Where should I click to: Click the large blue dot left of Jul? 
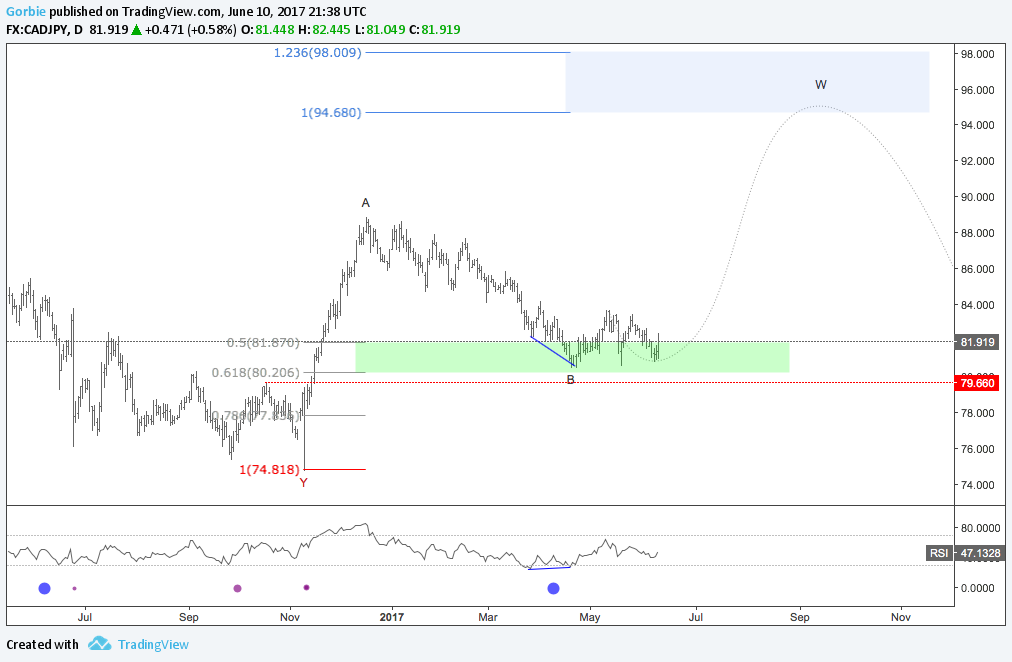pyautogui.click(x=45, y=588)
